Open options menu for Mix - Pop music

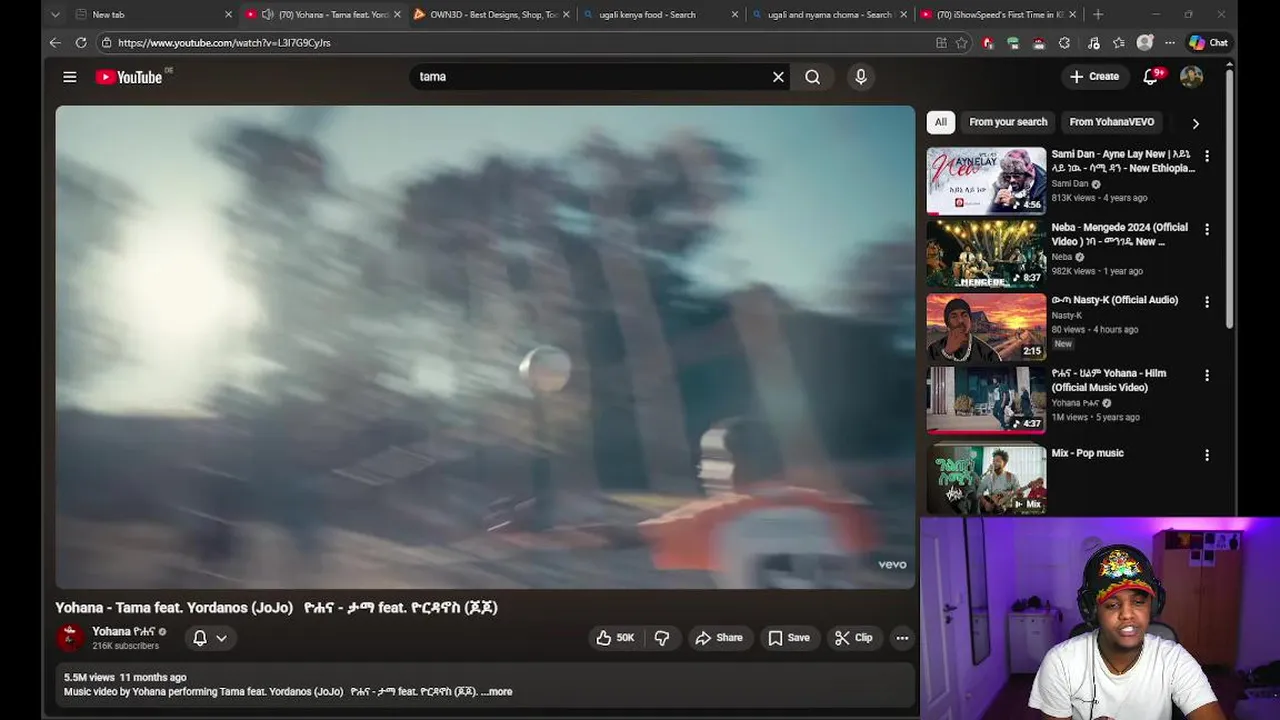(x=1207, y=455)
